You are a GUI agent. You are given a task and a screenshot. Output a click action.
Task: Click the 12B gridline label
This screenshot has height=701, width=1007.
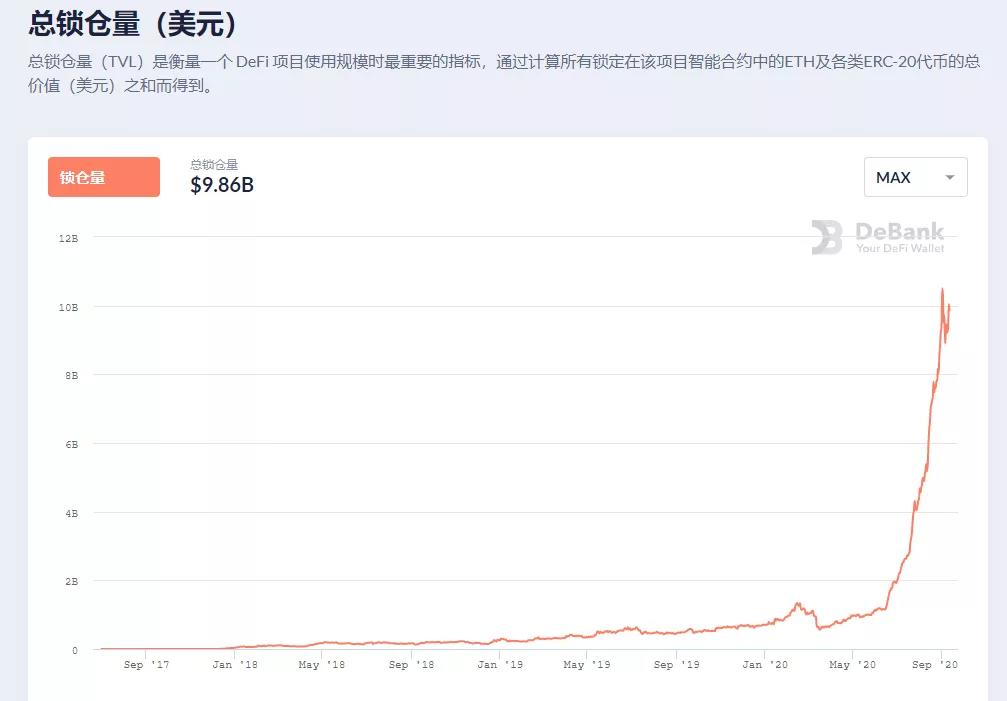click(x=69, y=238)
